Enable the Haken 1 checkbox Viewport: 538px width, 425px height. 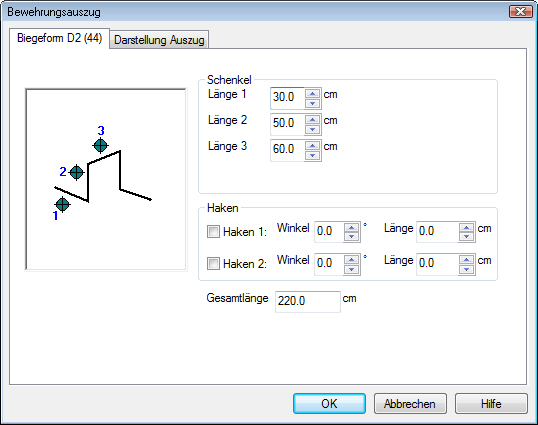point(213,232)
